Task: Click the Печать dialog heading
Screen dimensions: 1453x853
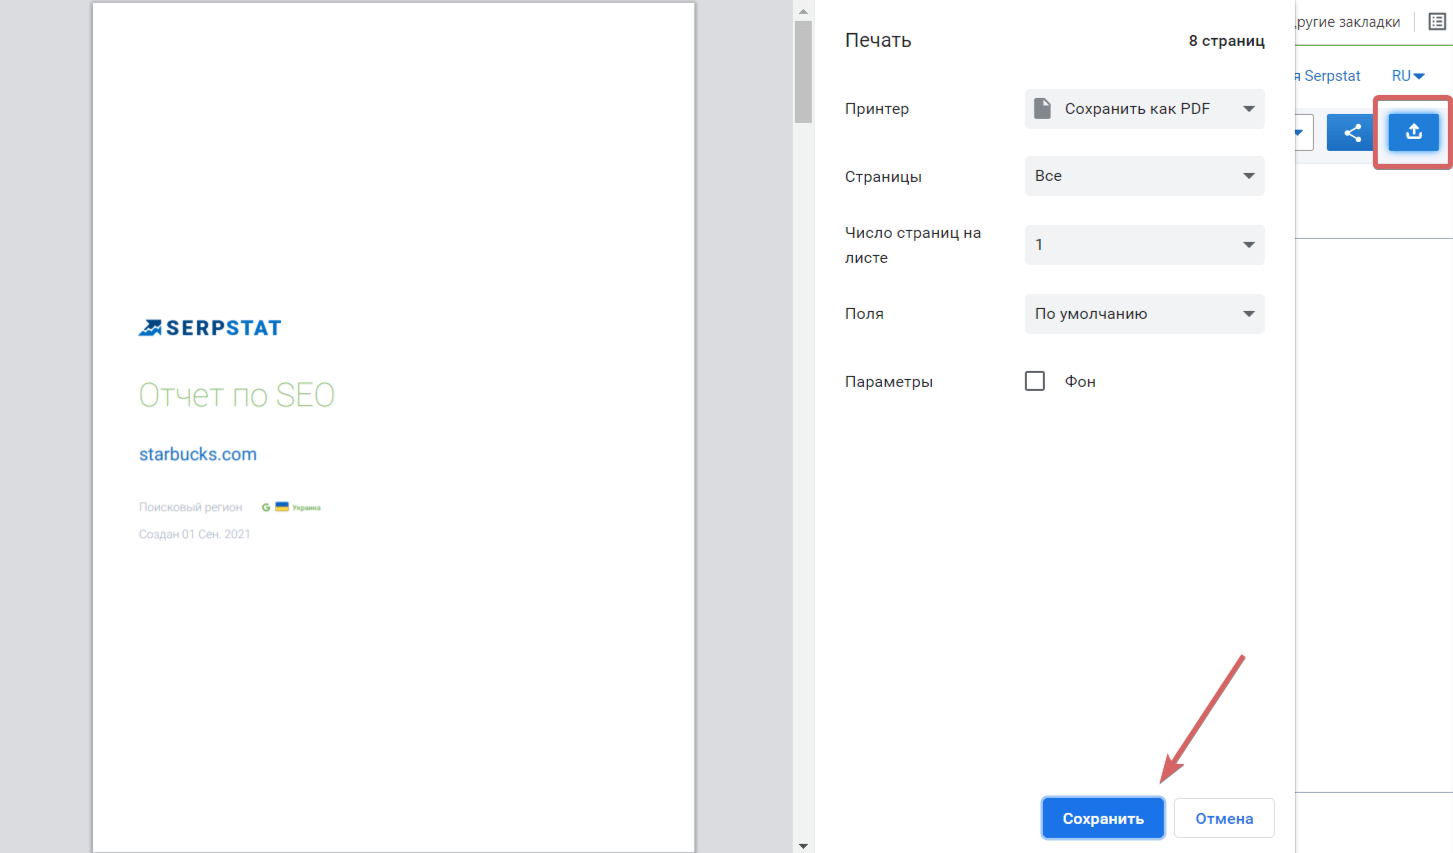Action: pos(878,40)
